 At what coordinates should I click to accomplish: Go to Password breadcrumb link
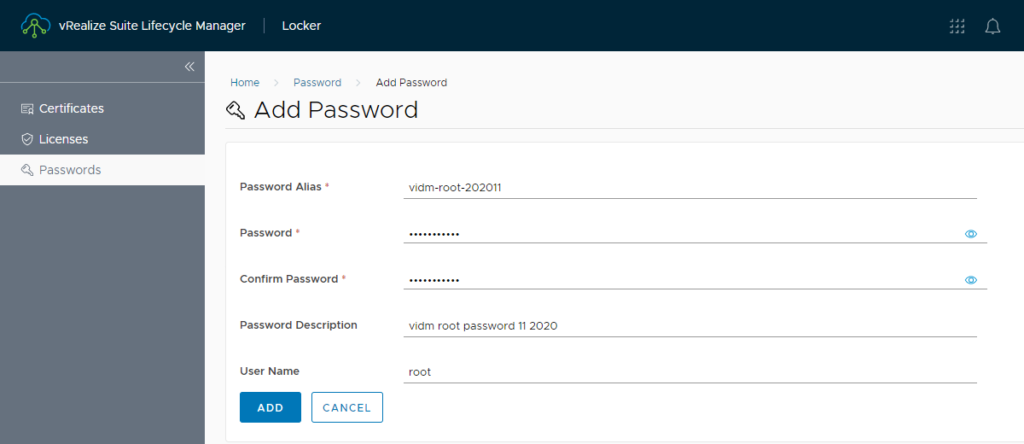[x=317, y=82]
